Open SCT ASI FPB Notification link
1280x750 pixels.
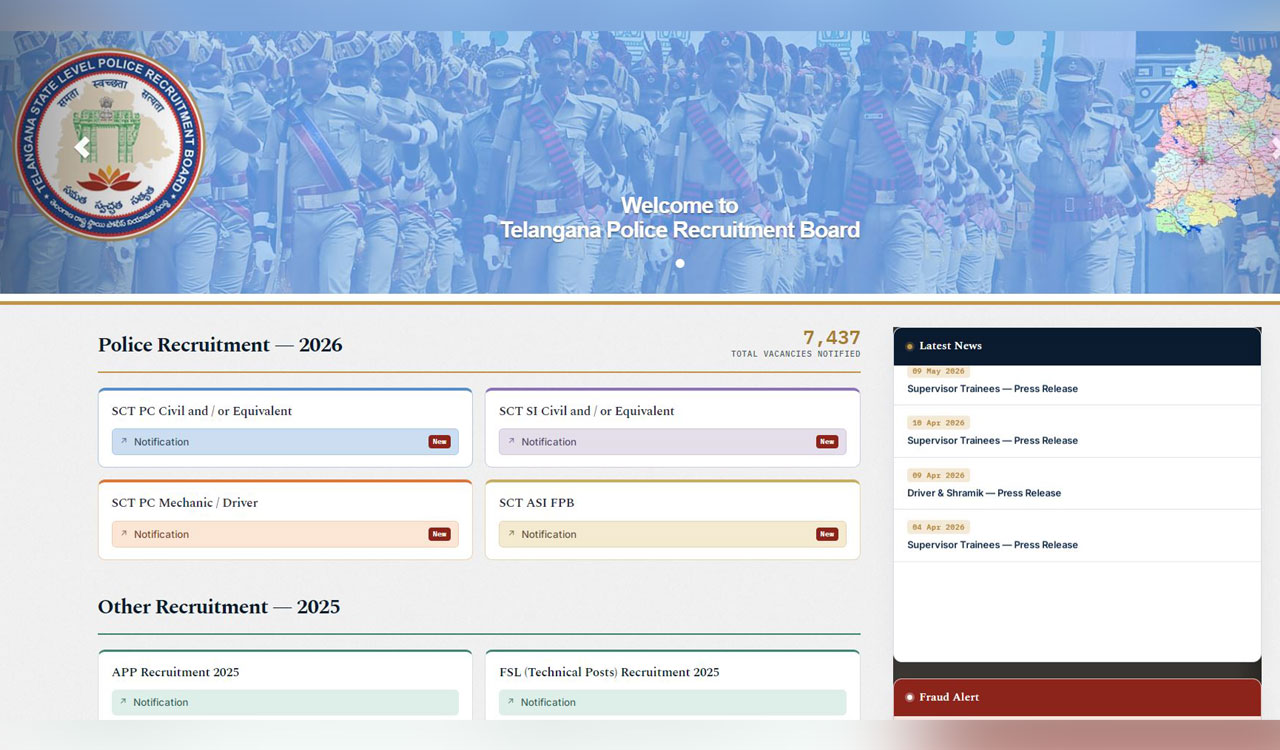(672, 534)
